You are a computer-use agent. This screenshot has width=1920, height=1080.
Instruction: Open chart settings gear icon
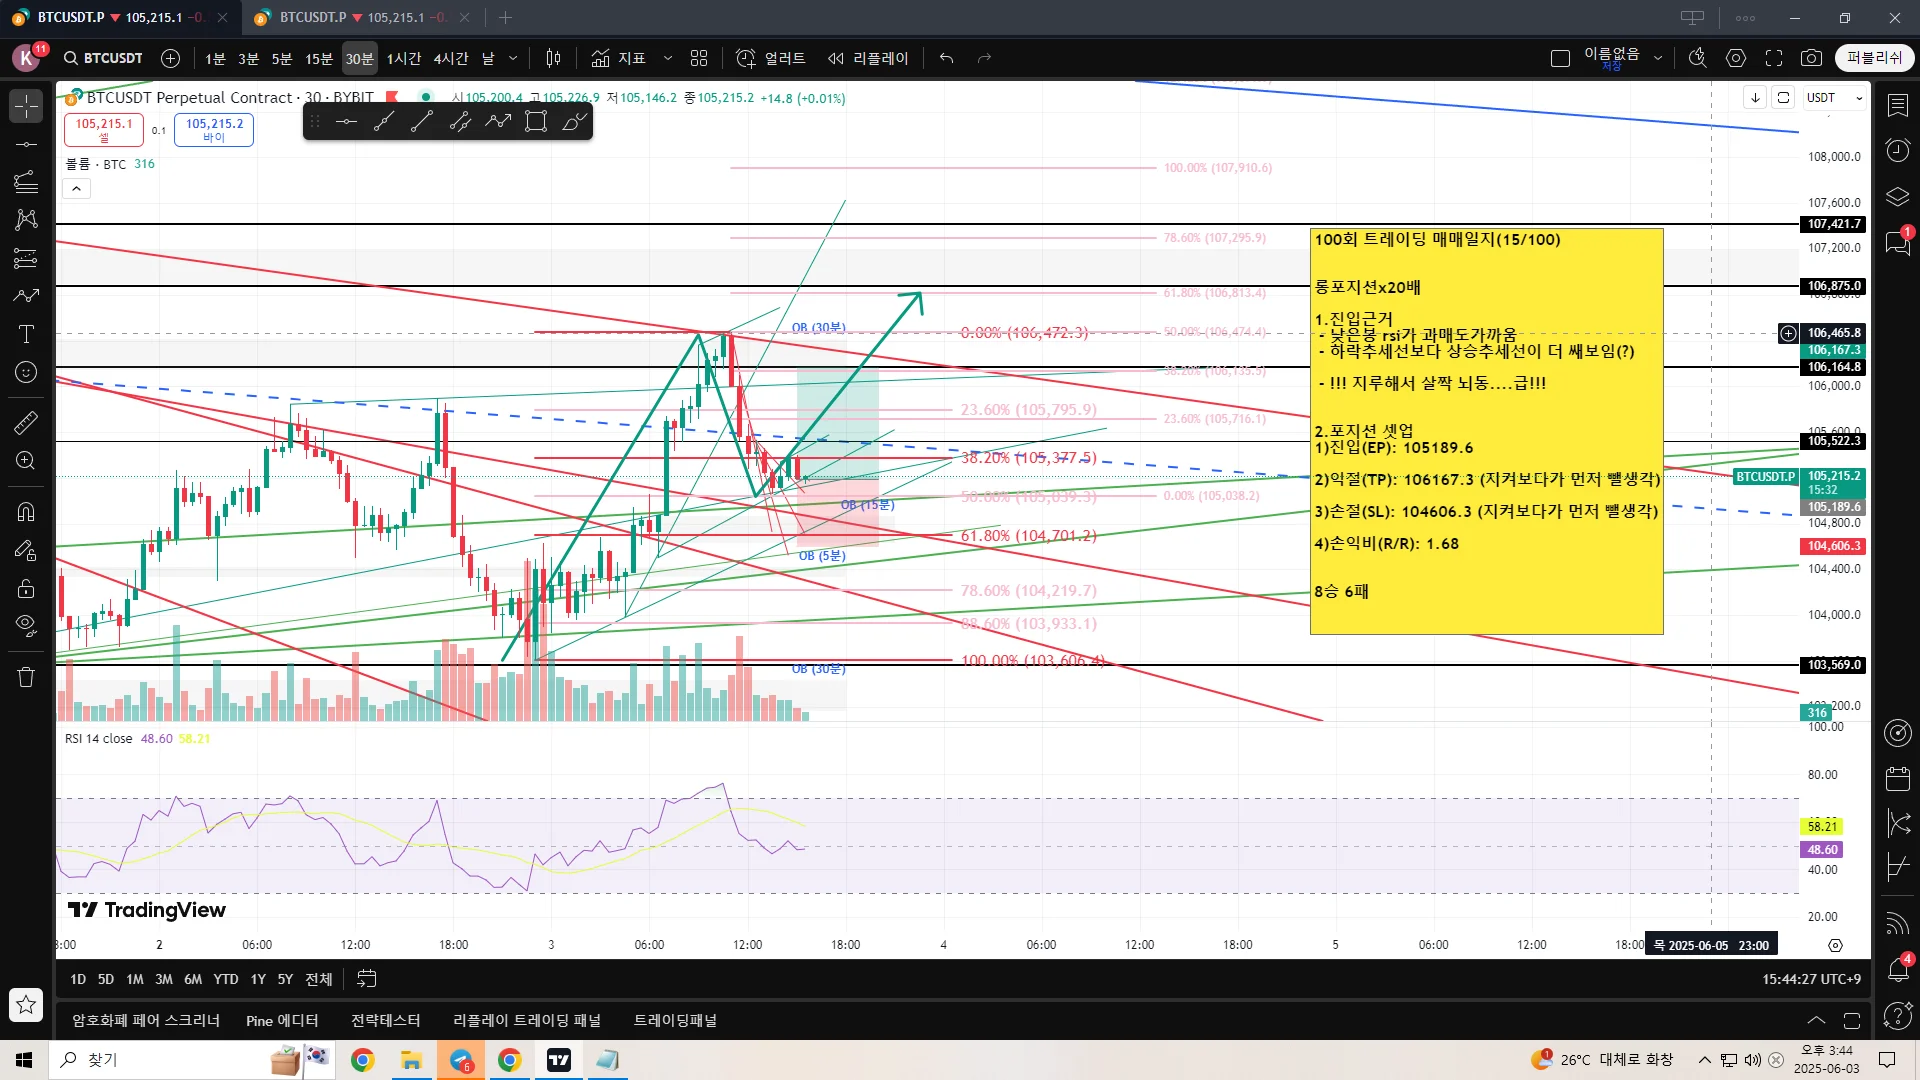point(1736,58)
